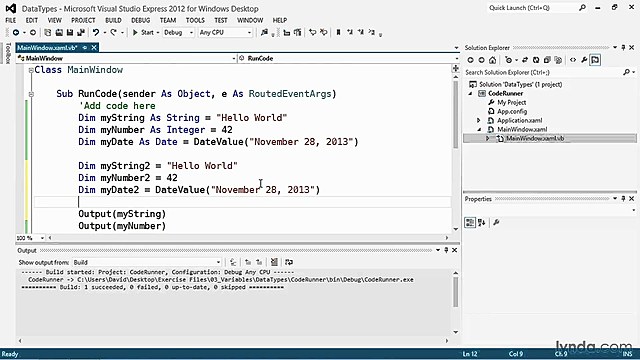Click Go to Previous Message icon in Output

click(248, 262)
